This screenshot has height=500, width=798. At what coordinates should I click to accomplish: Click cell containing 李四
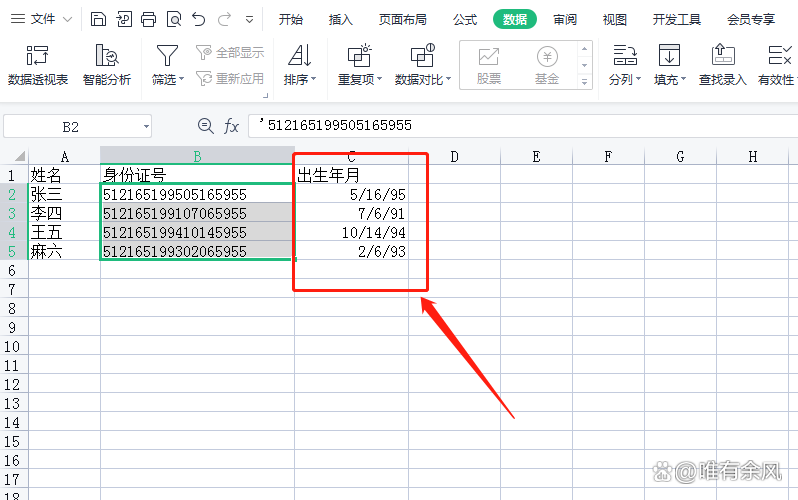point(64,213)
